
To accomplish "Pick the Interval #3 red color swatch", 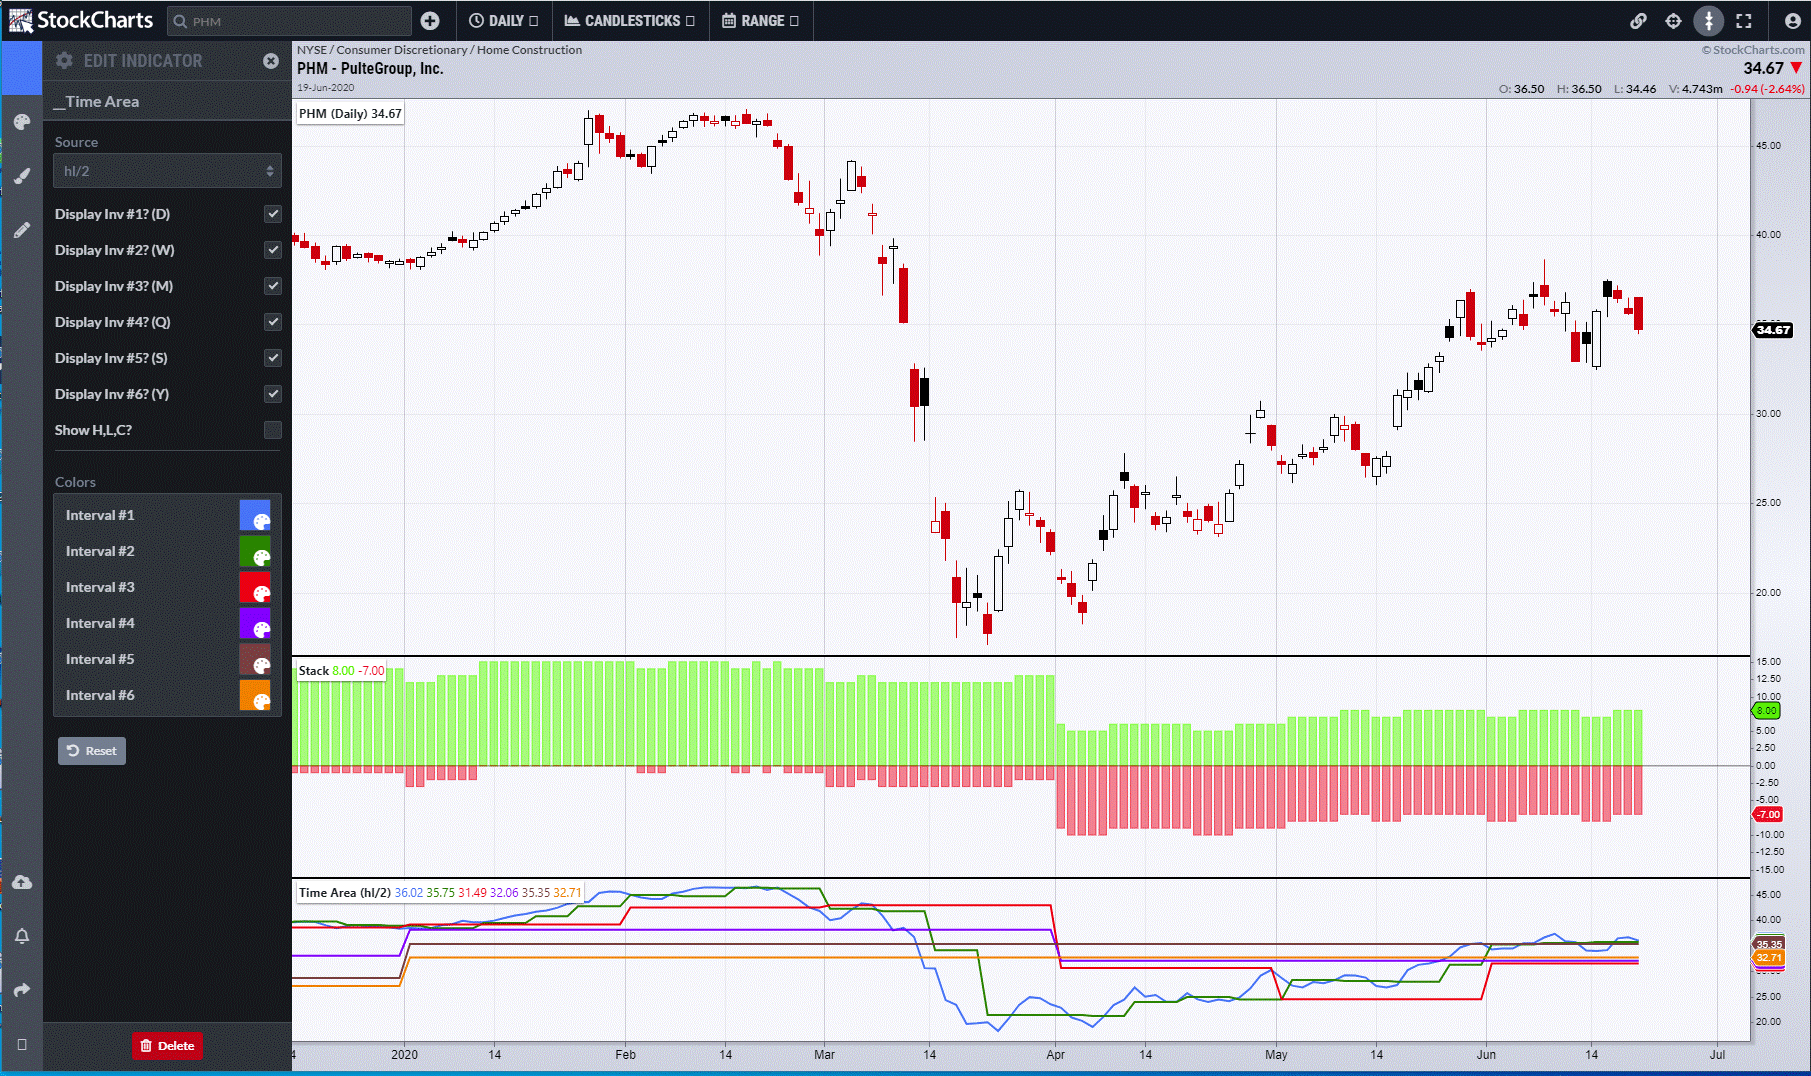I will (255, 587).
